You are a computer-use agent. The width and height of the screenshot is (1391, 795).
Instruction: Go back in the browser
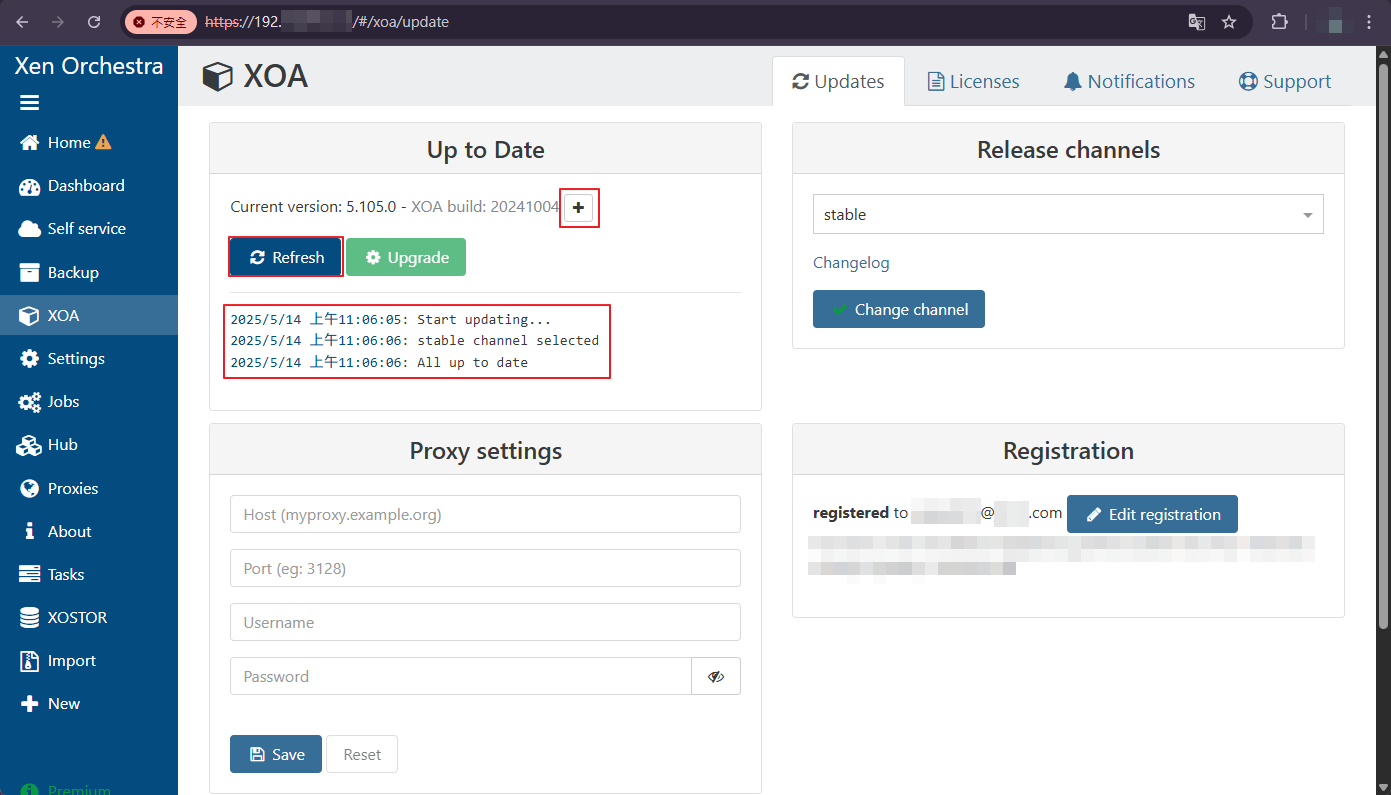22,21
